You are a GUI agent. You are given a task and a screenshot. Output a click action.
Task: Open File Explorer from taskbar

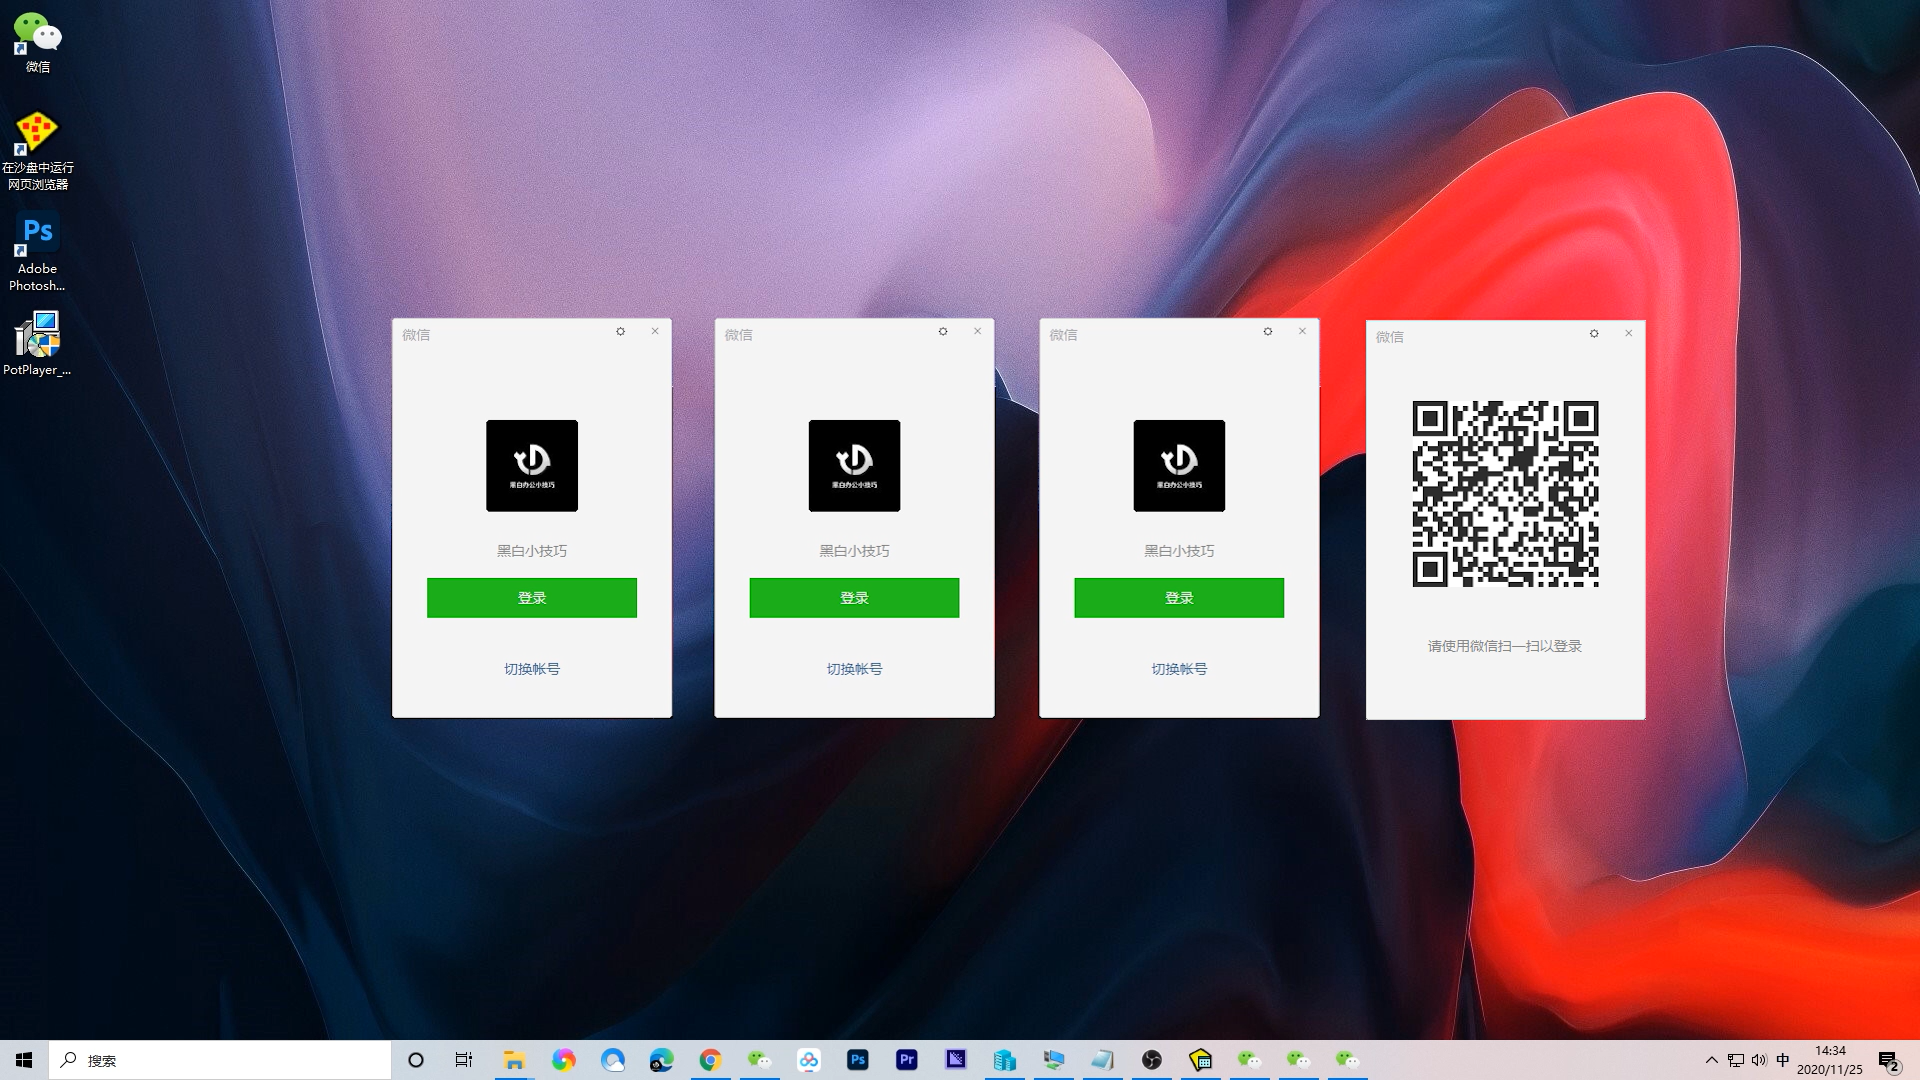514,1060
